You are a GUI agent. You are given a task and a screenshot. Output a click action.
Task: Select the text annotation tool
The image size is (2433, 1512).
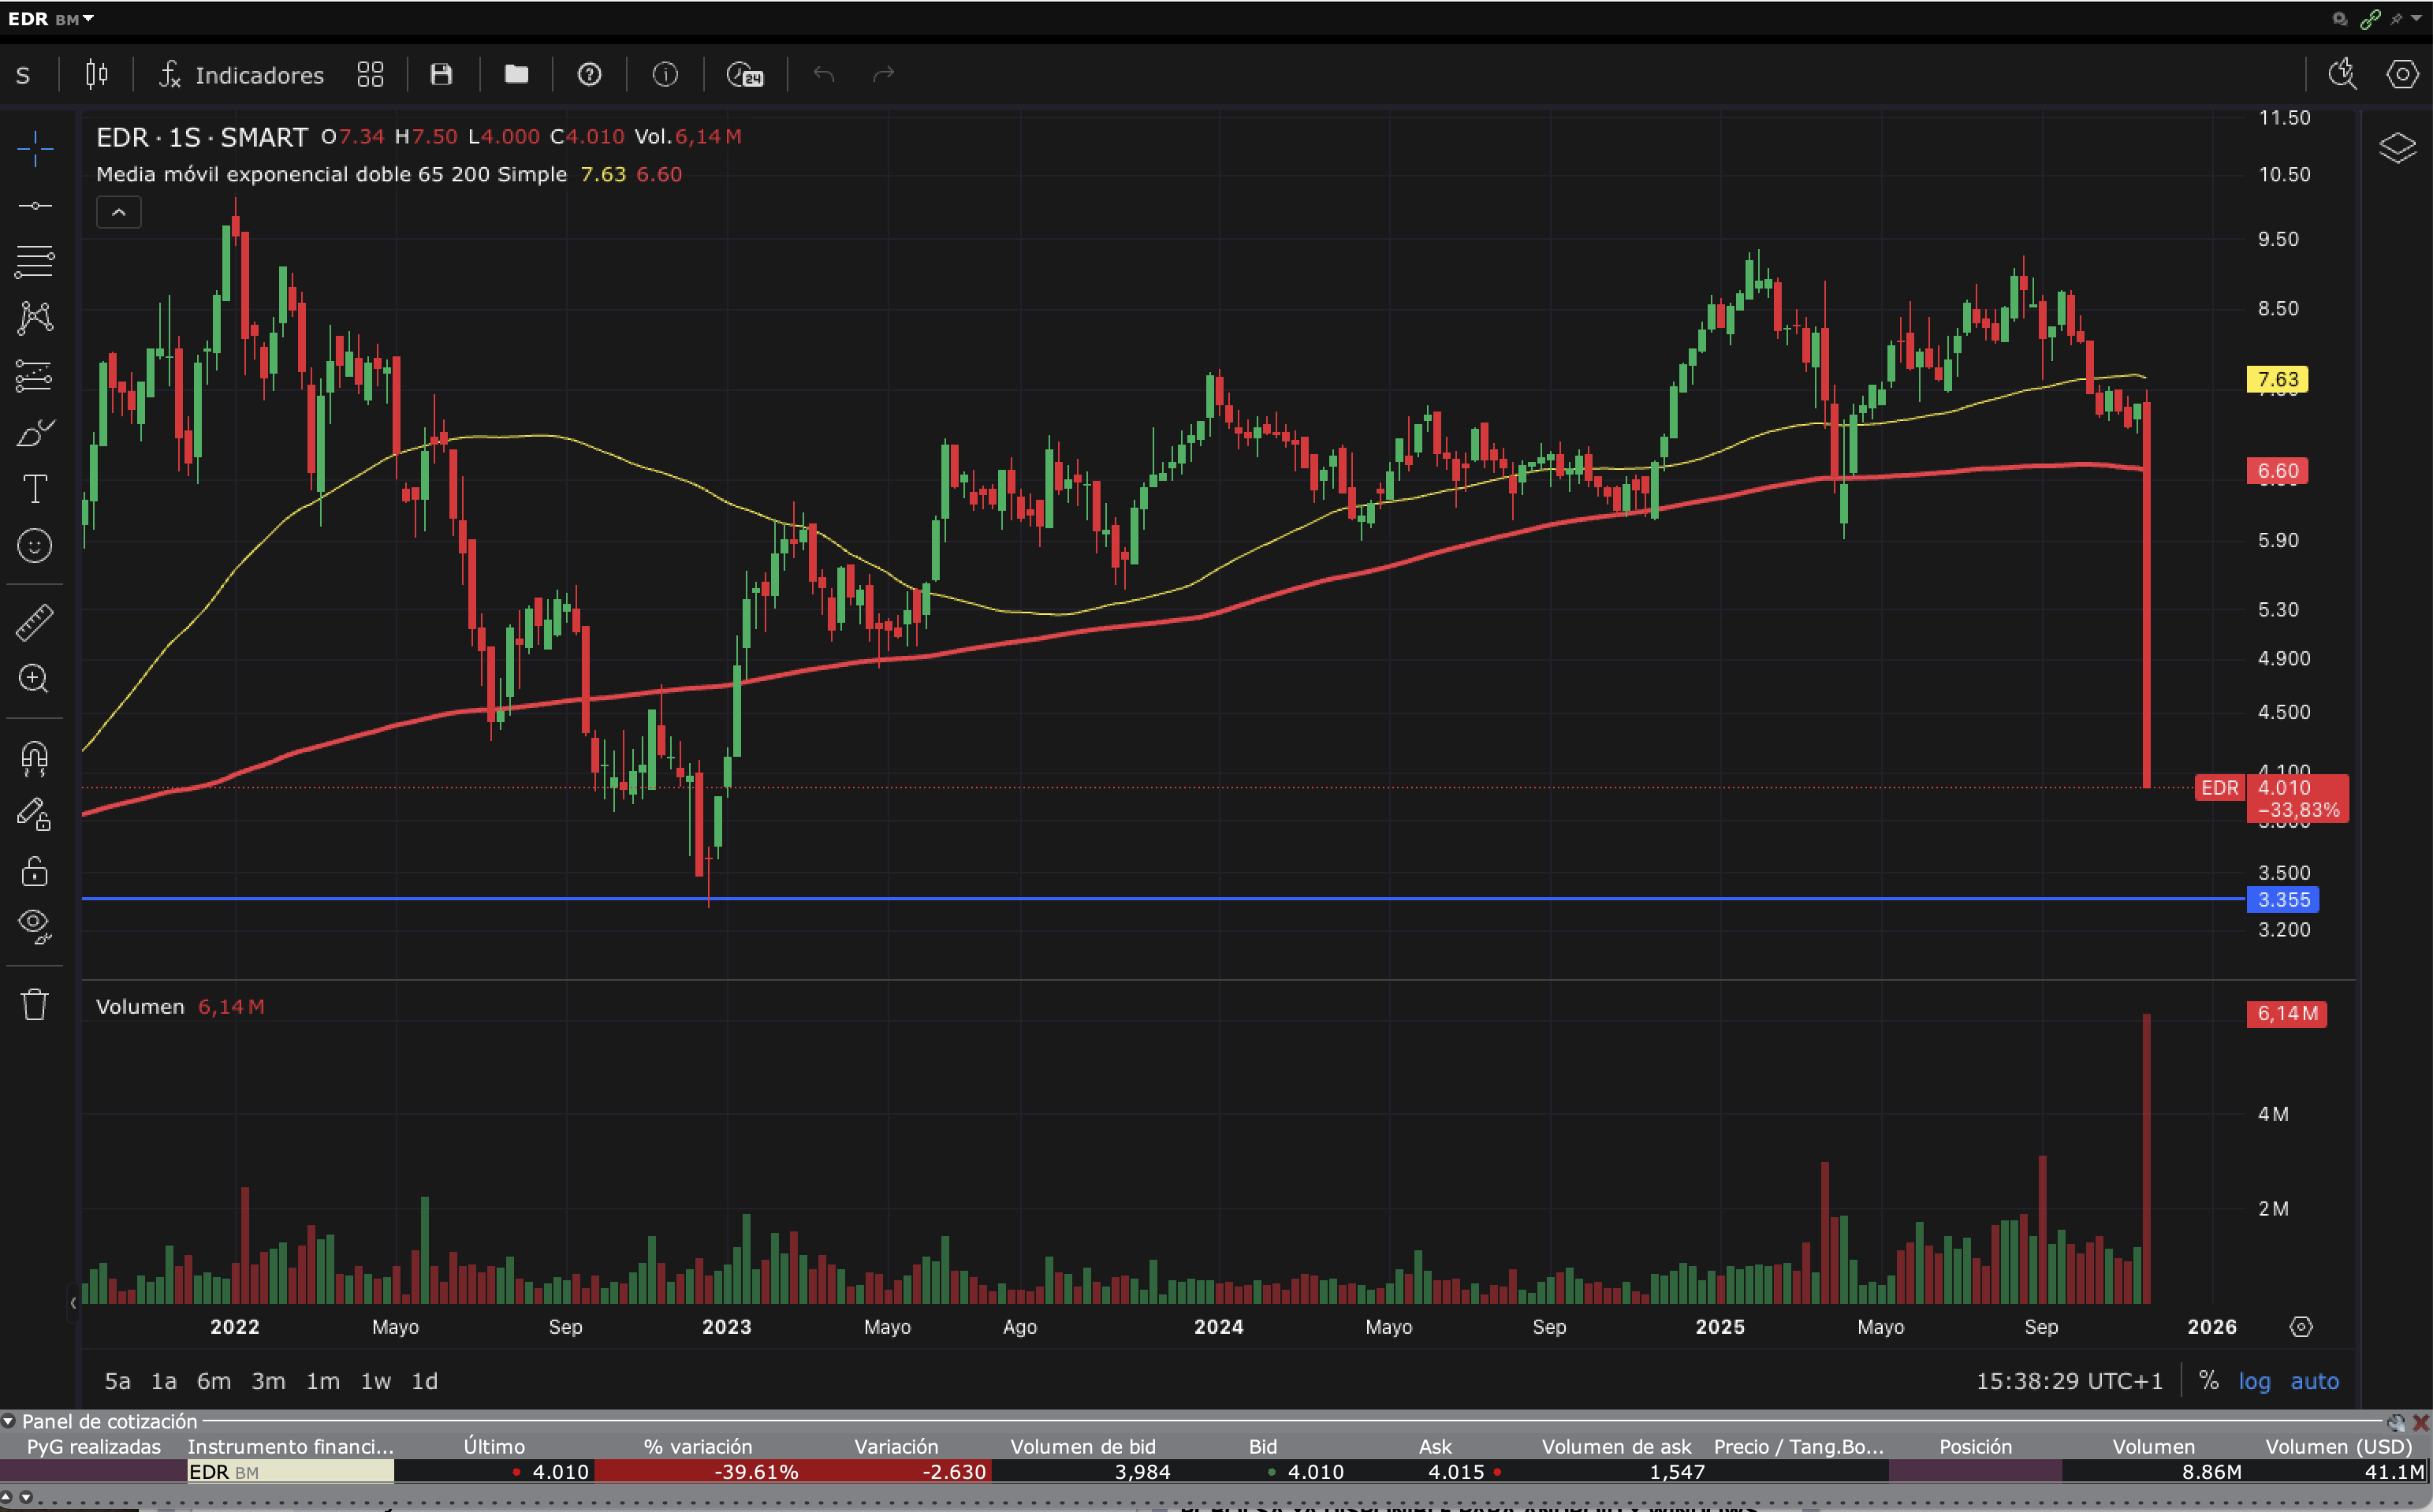tap(34, 489)
